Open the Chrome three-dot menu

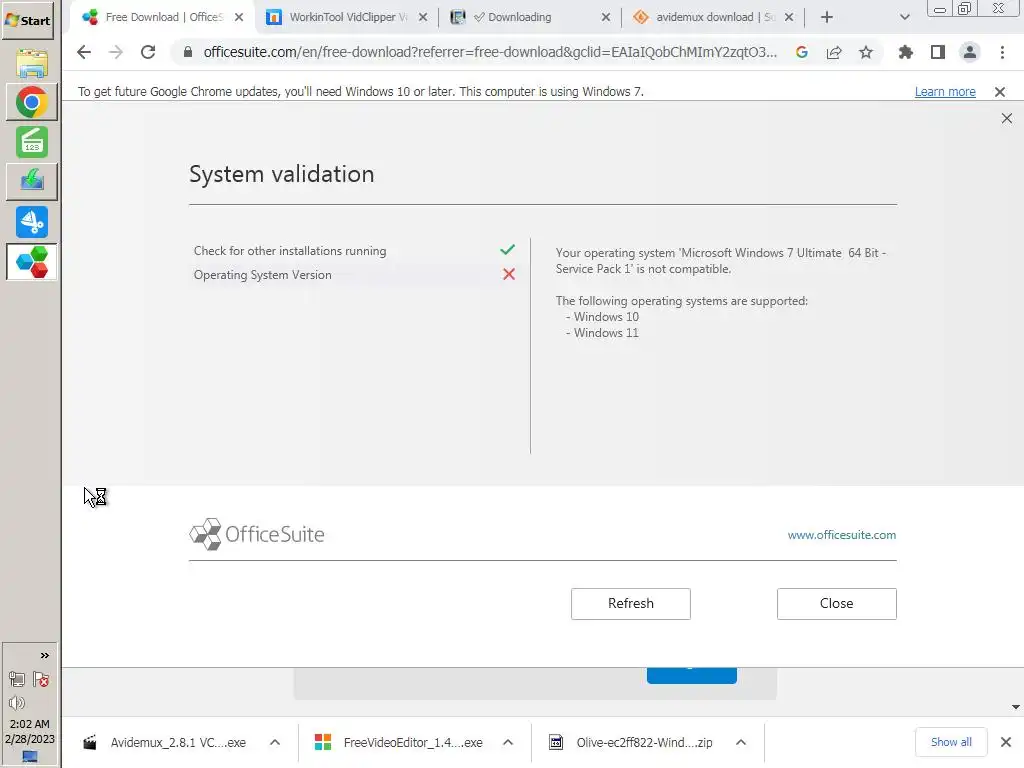(x=1002, y=52)
